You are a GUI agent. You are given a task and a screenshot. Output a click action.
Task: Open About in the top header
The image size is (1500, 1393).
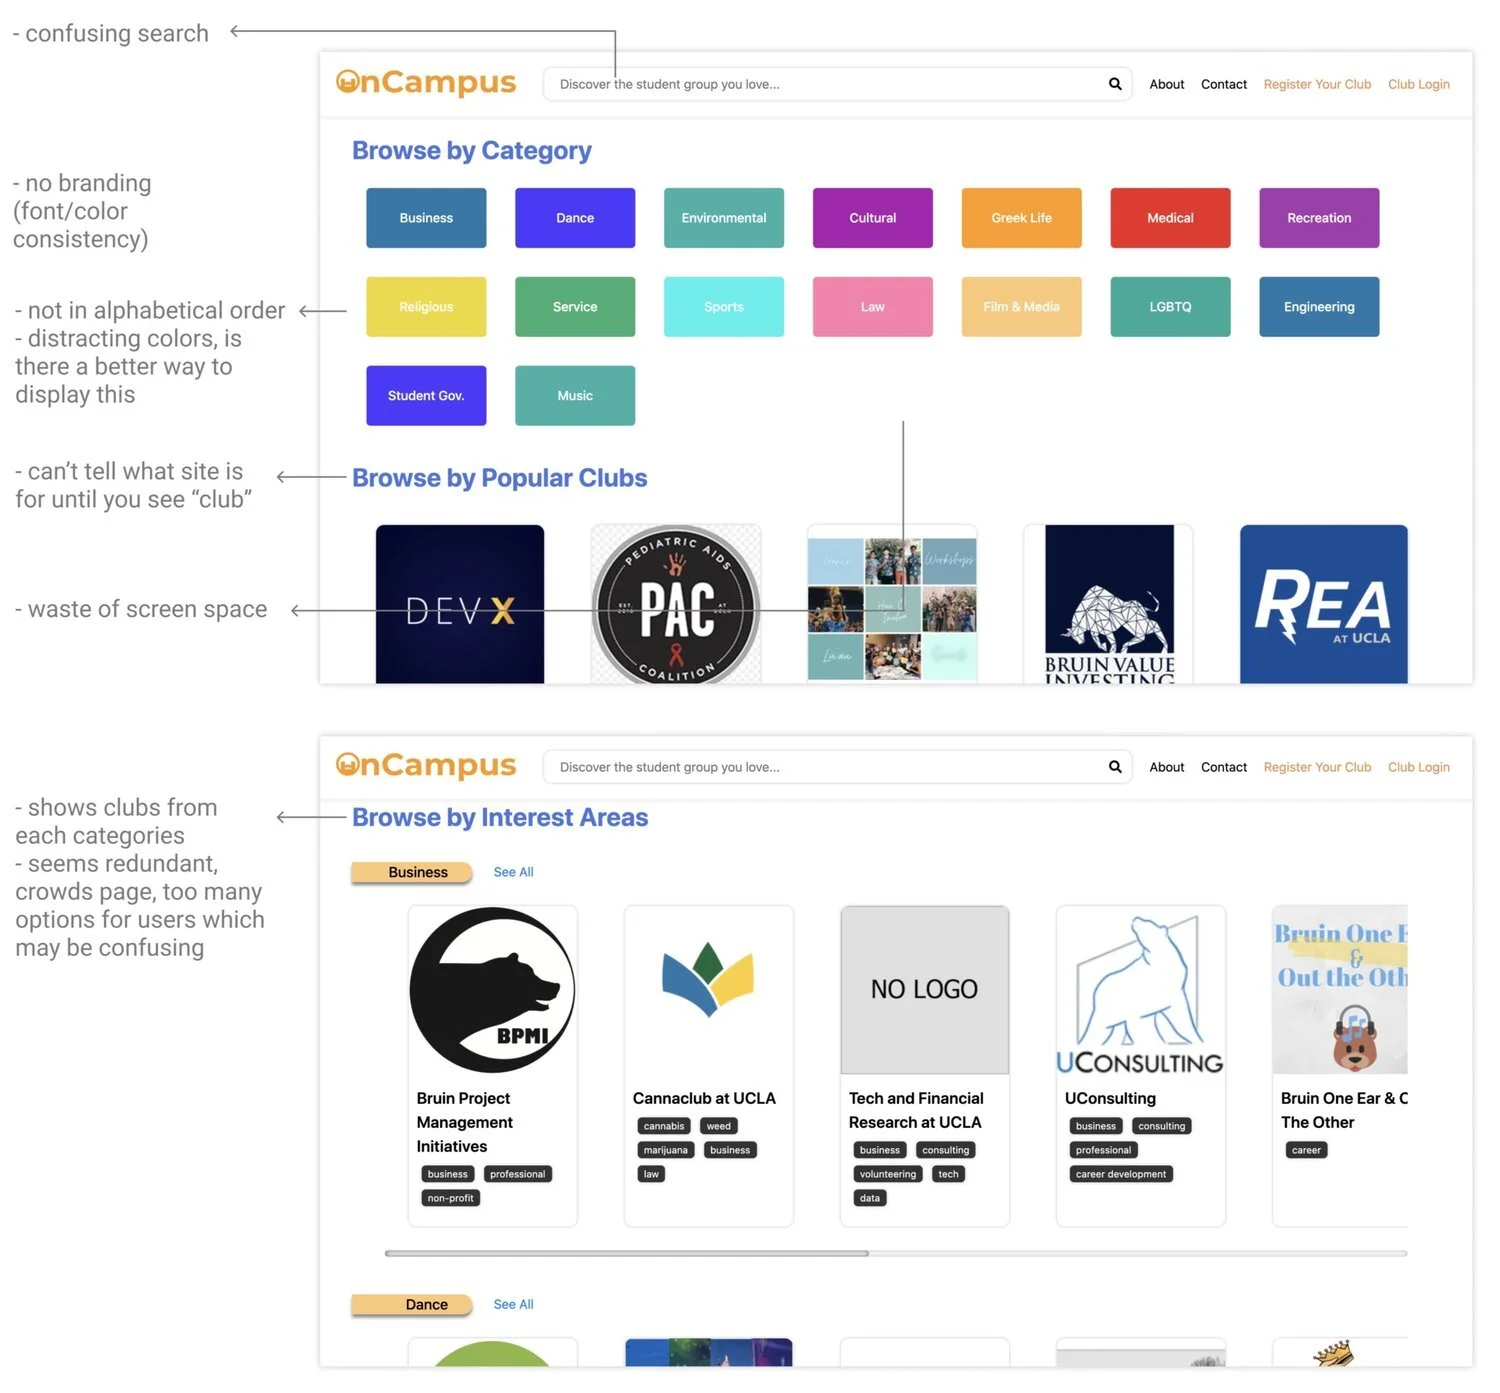pyautogui.click(x=1167, y=84)
